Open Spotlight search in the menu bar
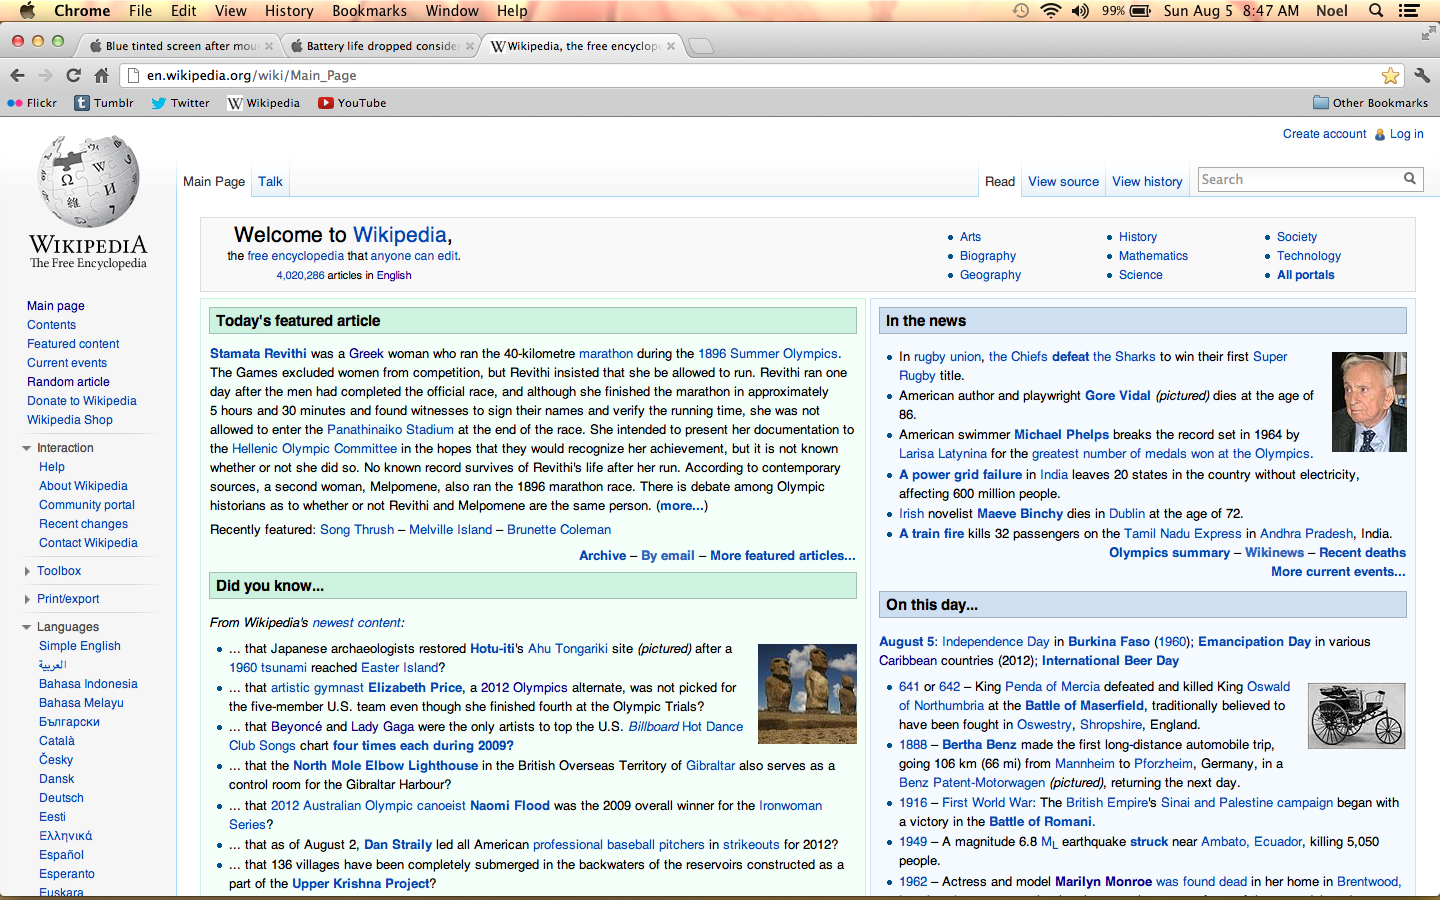 [1376, 11]
